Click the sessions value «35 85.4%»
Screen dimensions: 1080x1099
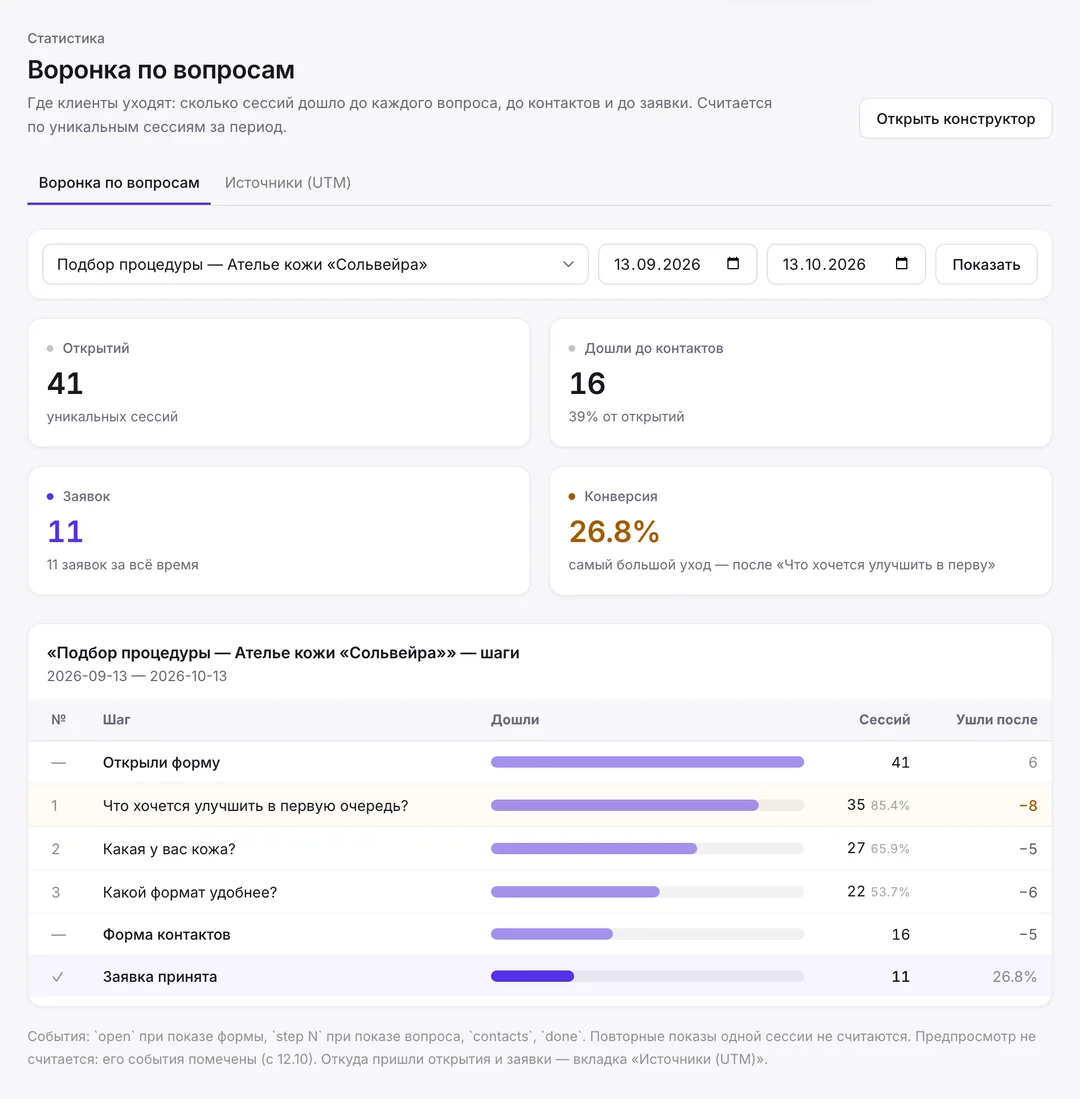tap(878, 805)
